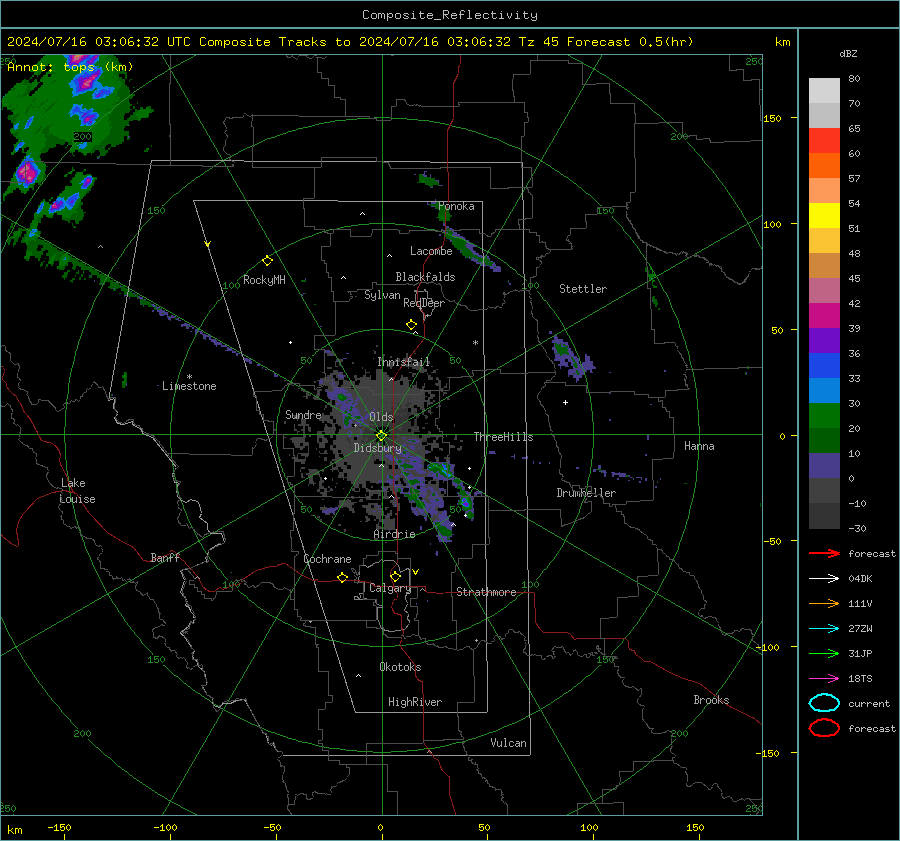
Task: Click the red forecast ellipse legend icon
Action: pos(824,728)
